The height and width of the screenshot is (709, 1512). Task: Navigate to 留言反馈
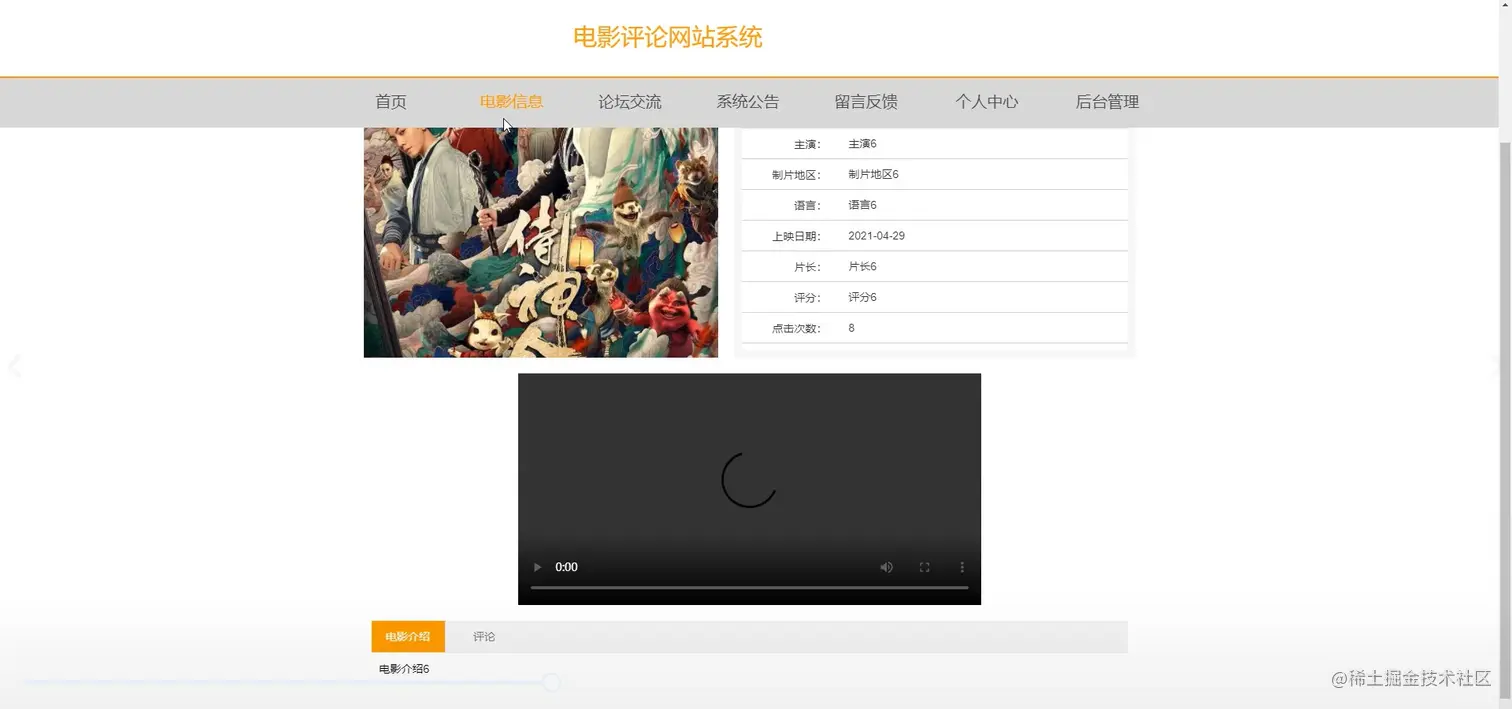coord(866,102)
